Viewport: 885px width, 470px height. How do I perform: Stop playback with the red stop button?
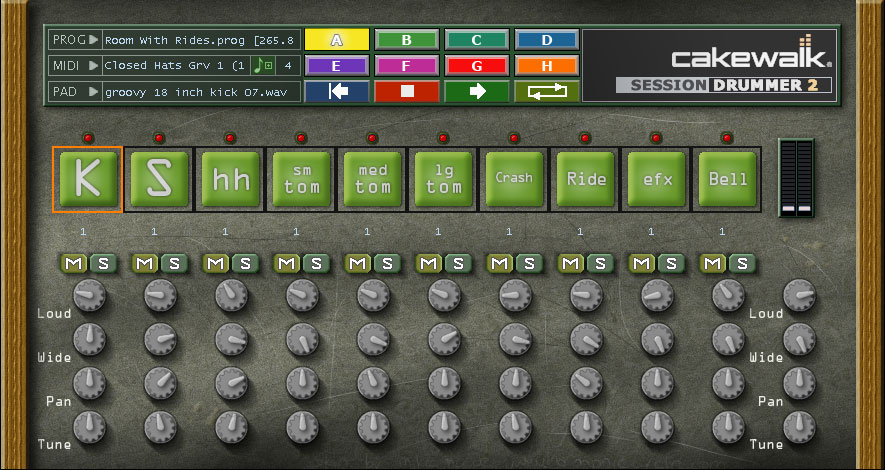tap(406, 91)
